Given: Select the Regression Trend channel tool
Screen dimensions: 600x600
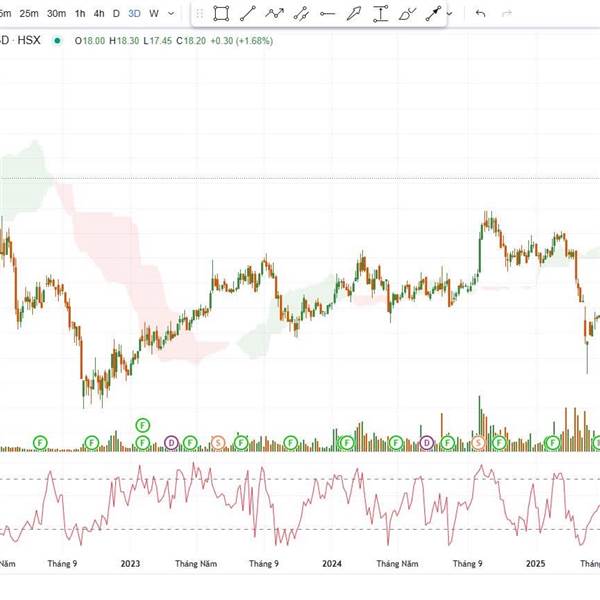Looking at the screenshot, I should click(x=301, y=14).
